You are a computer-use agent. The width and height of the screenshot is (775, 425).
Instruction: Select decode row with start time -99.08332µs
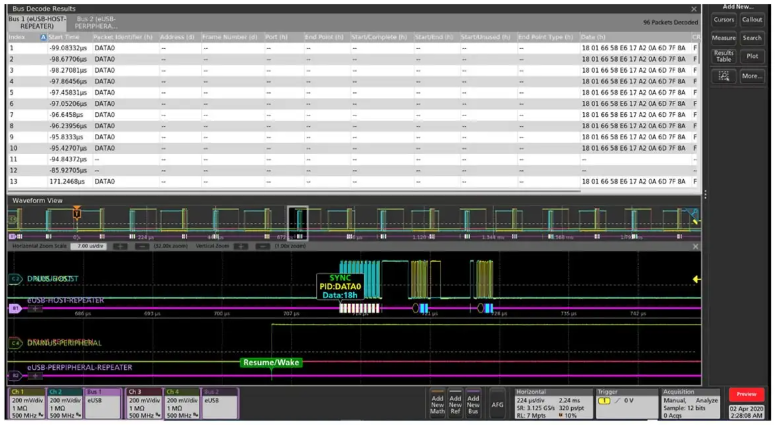pyautogui.click(x=353, y=48)
